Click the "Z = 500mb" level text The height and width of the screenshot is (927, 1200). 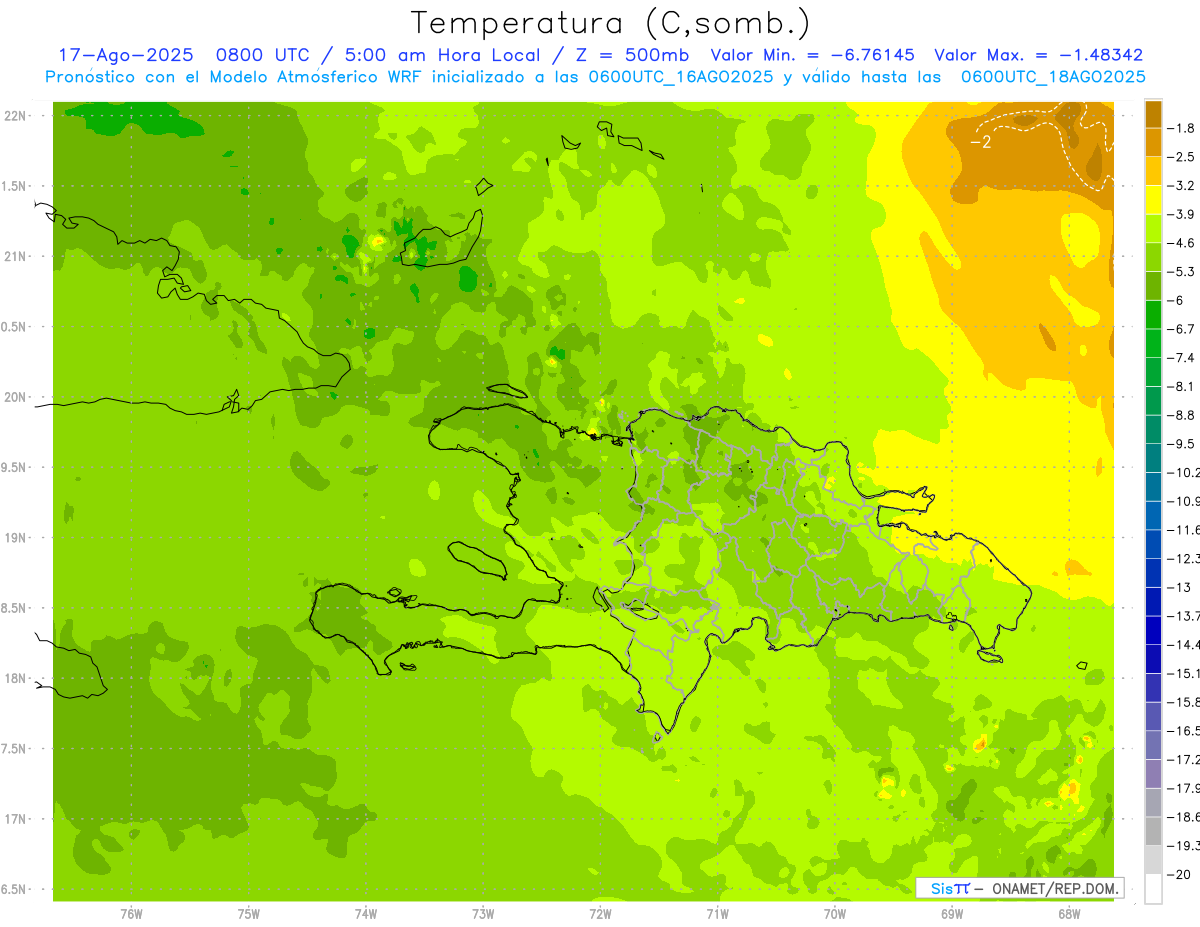click(632, 56)
